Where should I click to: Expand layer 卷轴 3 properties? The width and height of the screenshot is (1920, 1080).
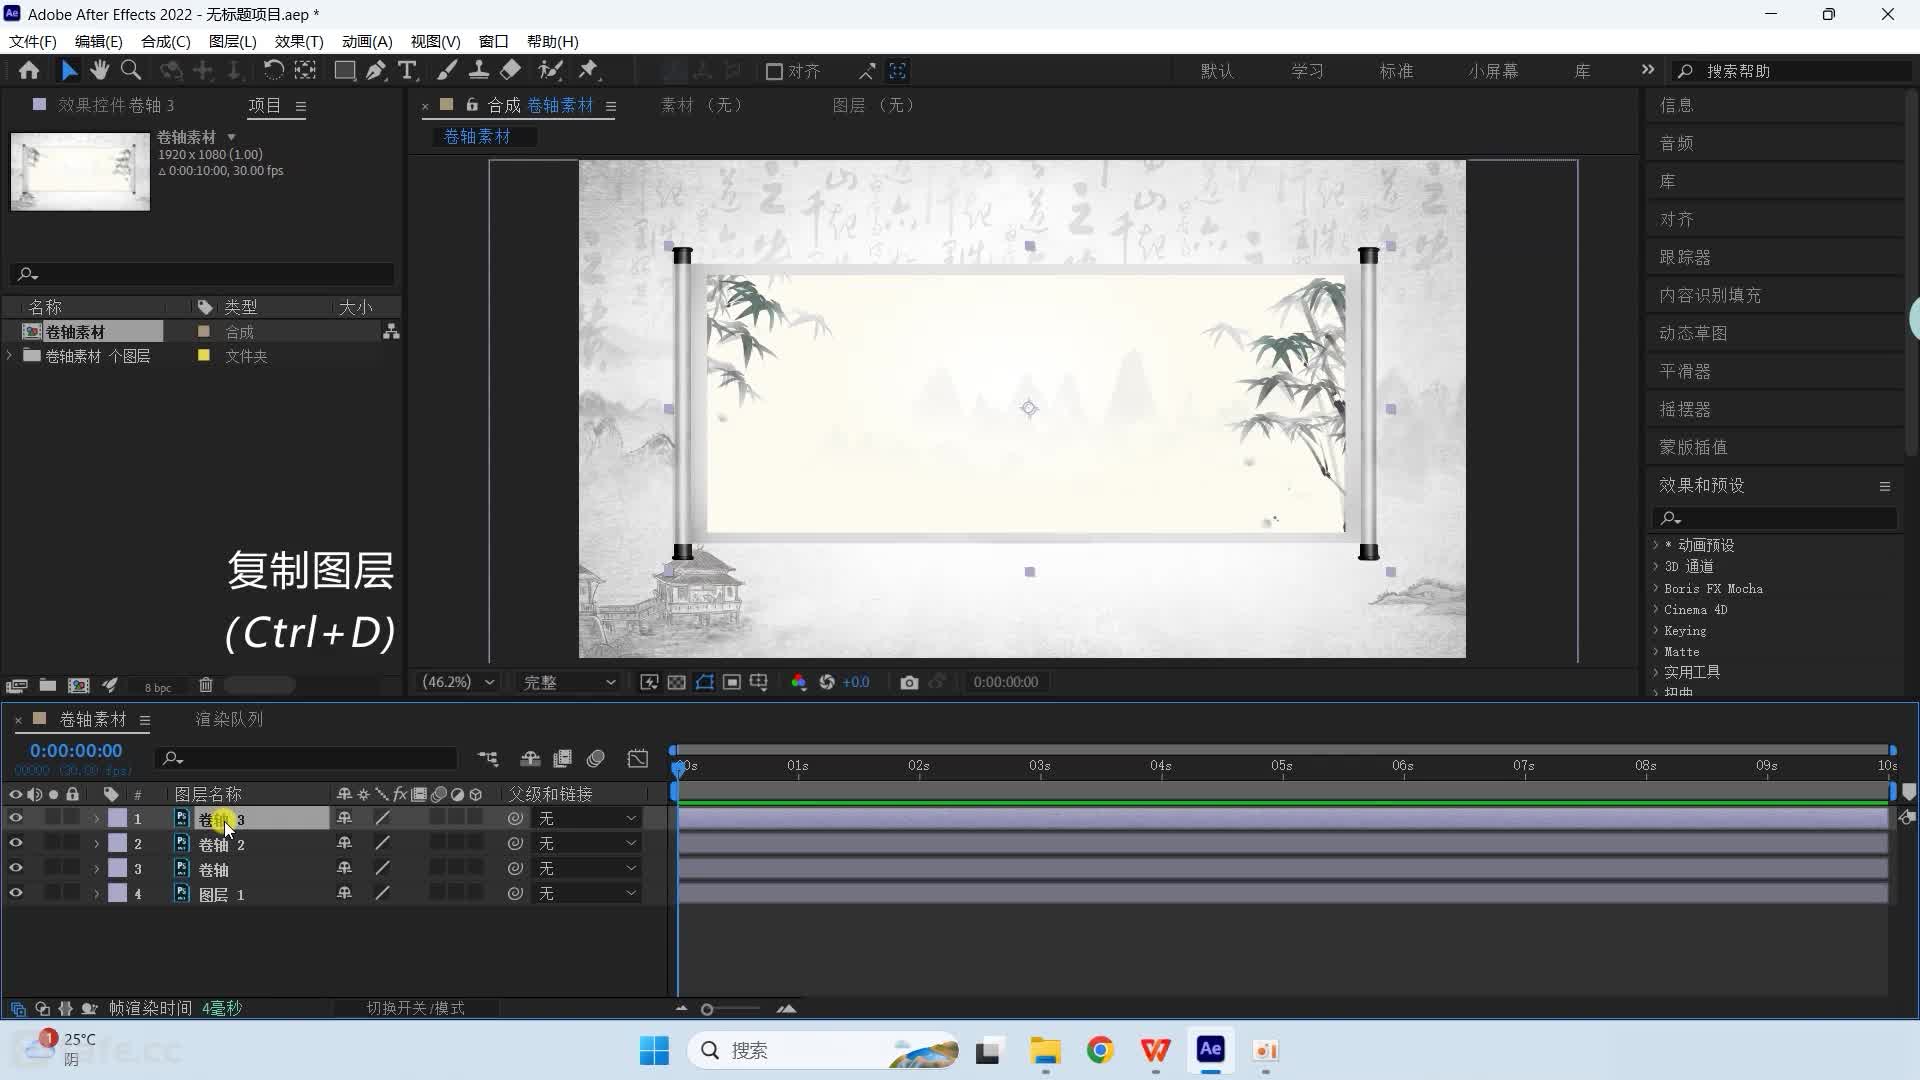point(96,819)
